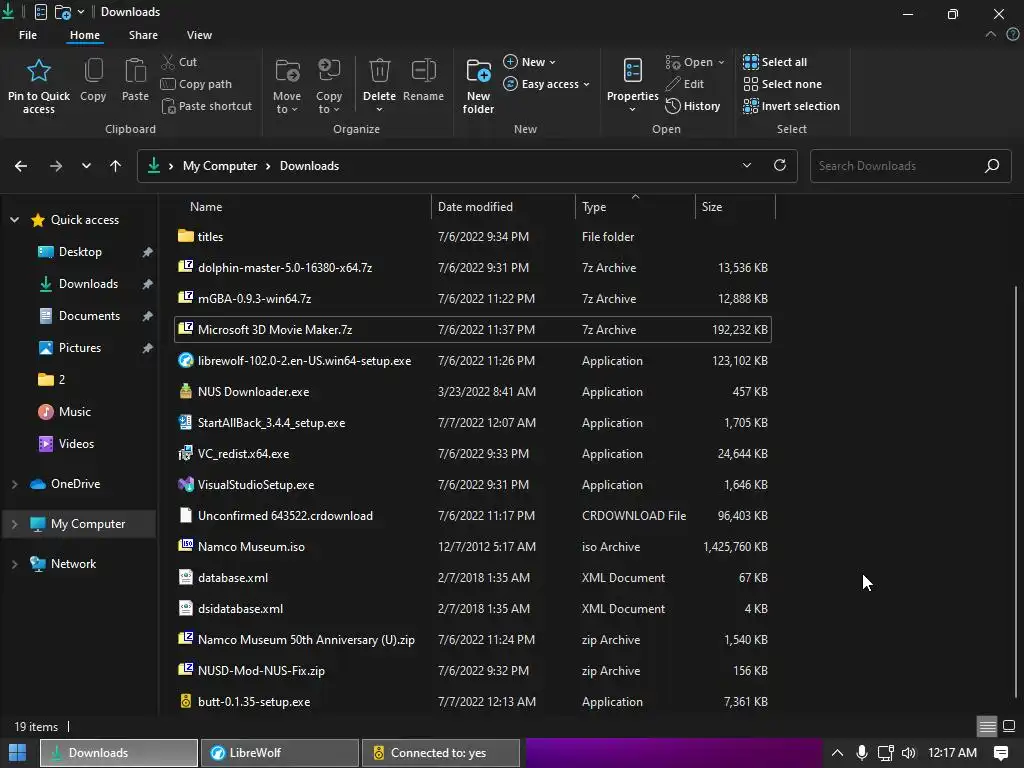The height and width of the screenshot is (768, 1024).
Task: Click Paste shortcut in ribbon
Action: pyautogui.click(x=206, y=106)
